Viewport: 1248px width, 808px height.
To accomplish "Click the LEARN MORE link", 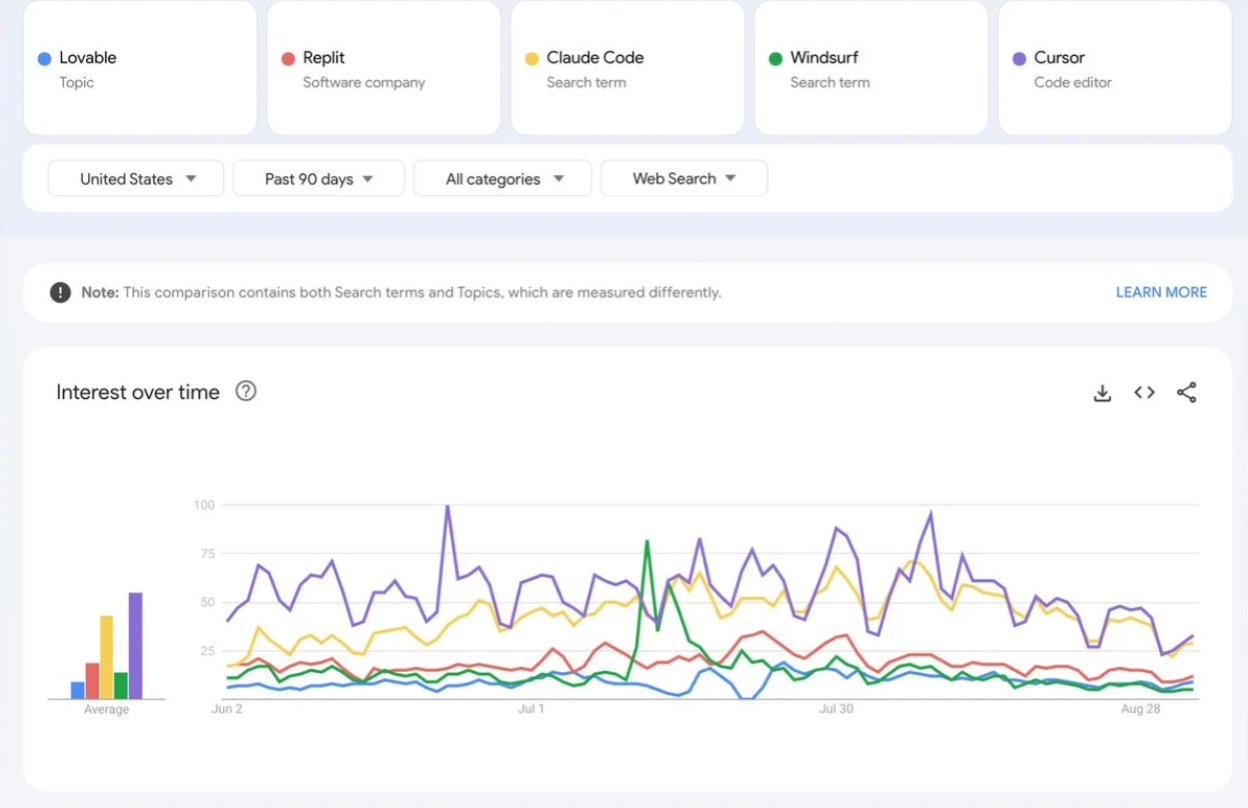I will (x=1161, y=292).
